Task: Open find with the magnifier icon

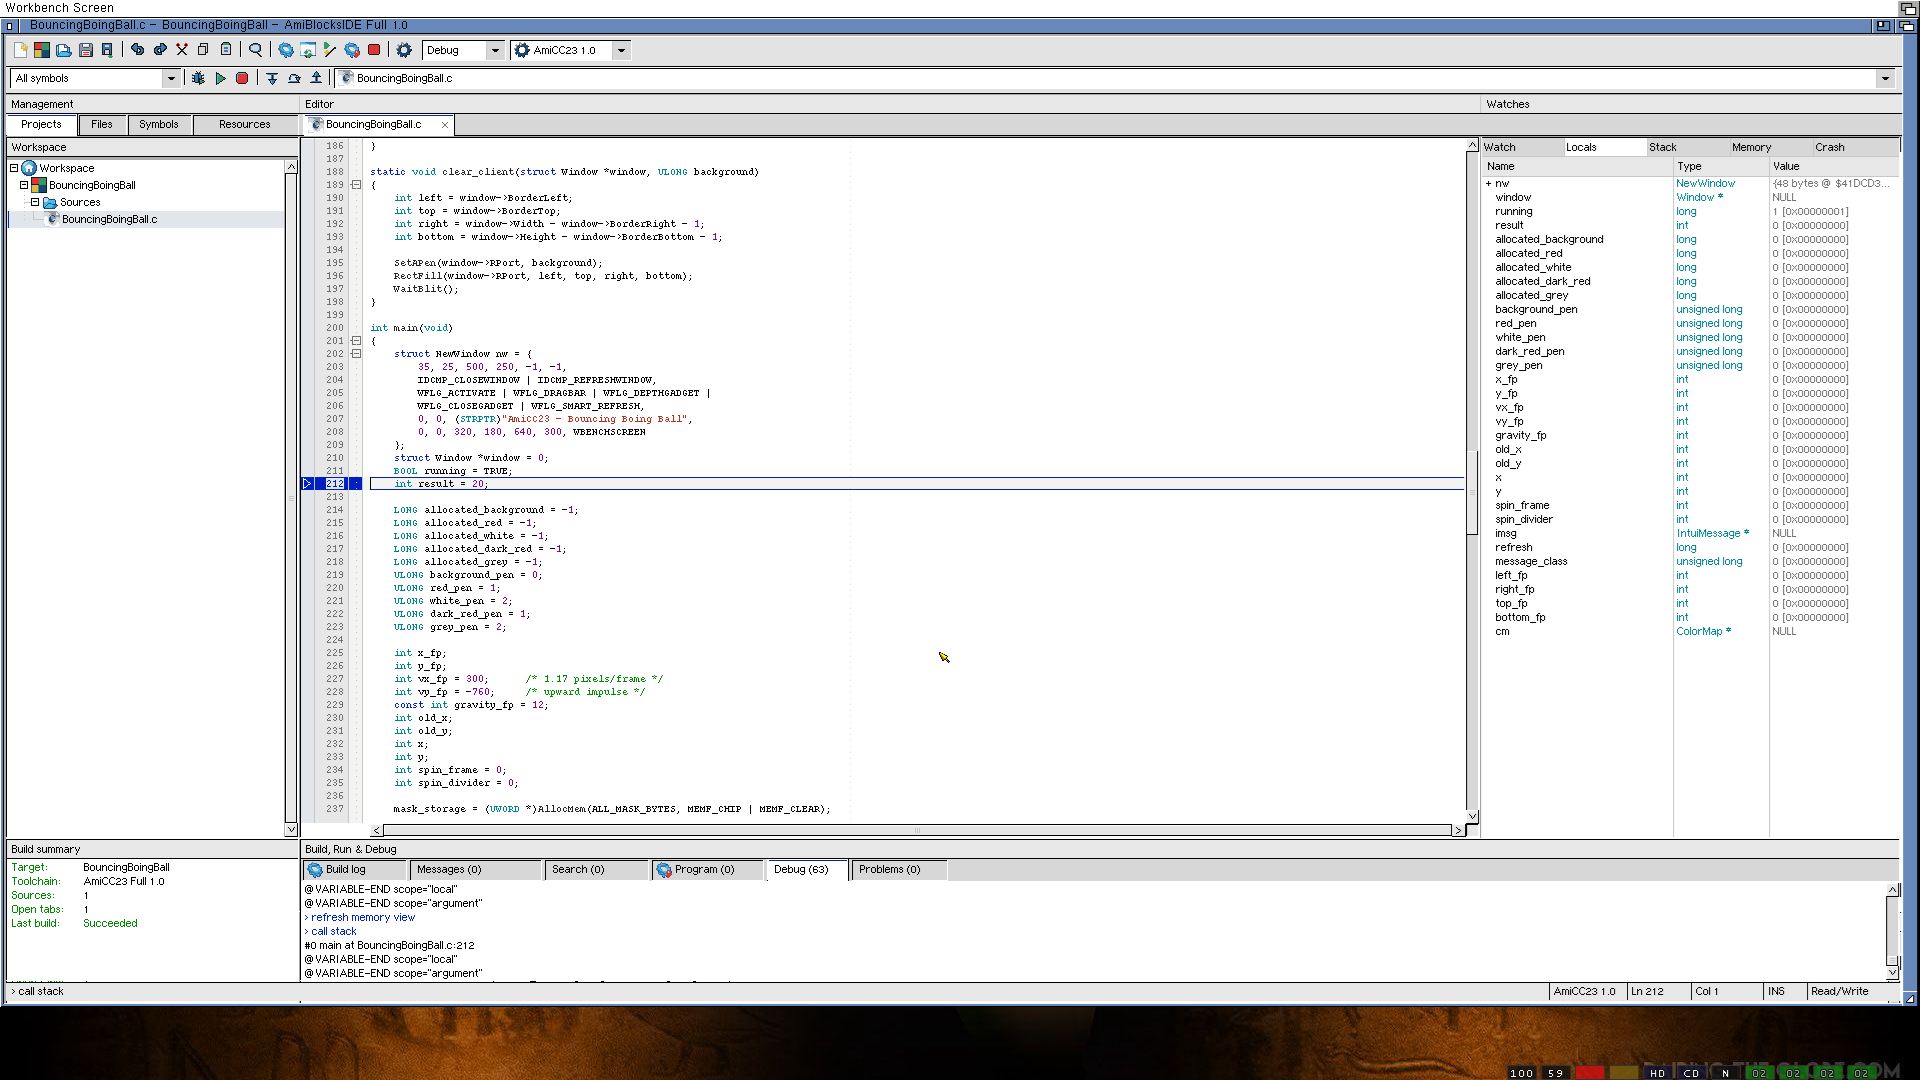Action: tap(256, 50)
